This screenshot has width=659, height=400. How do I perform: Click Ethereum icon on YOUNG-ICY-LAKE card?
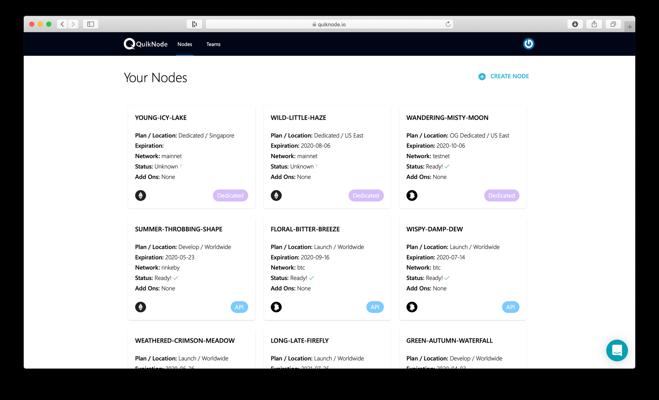pyautogui.click(x=141, y=195)
